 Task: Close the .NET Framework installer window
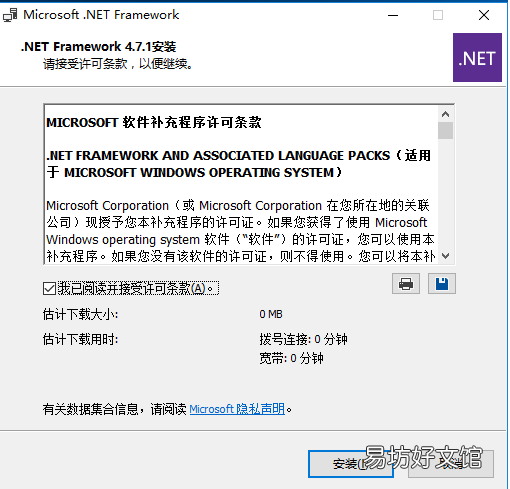tap(484, 15)
